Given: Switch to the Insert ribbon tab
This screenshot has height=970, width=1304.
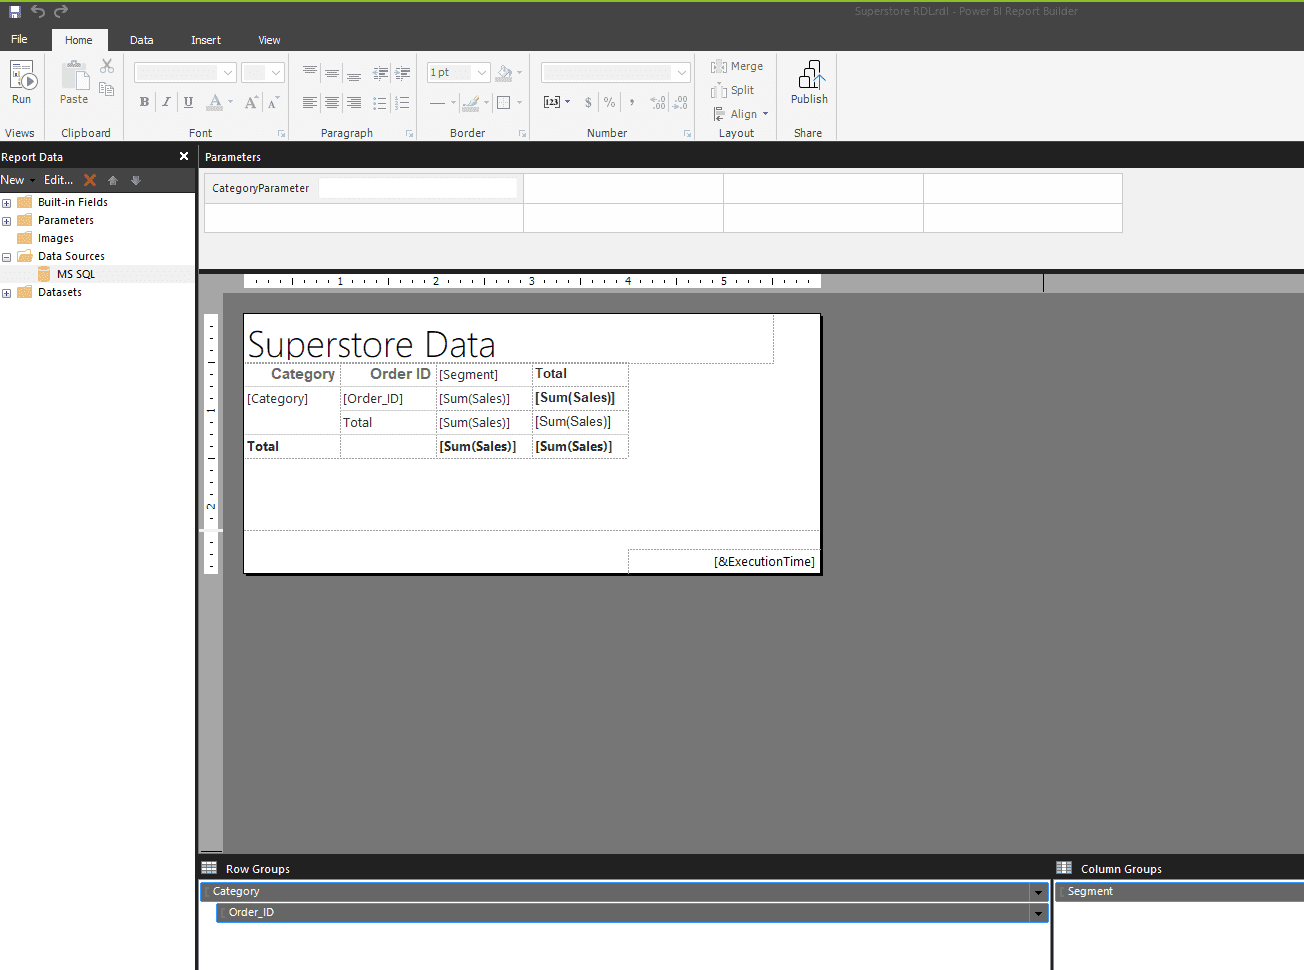Looking at the screenshot, I should point(206,40).
